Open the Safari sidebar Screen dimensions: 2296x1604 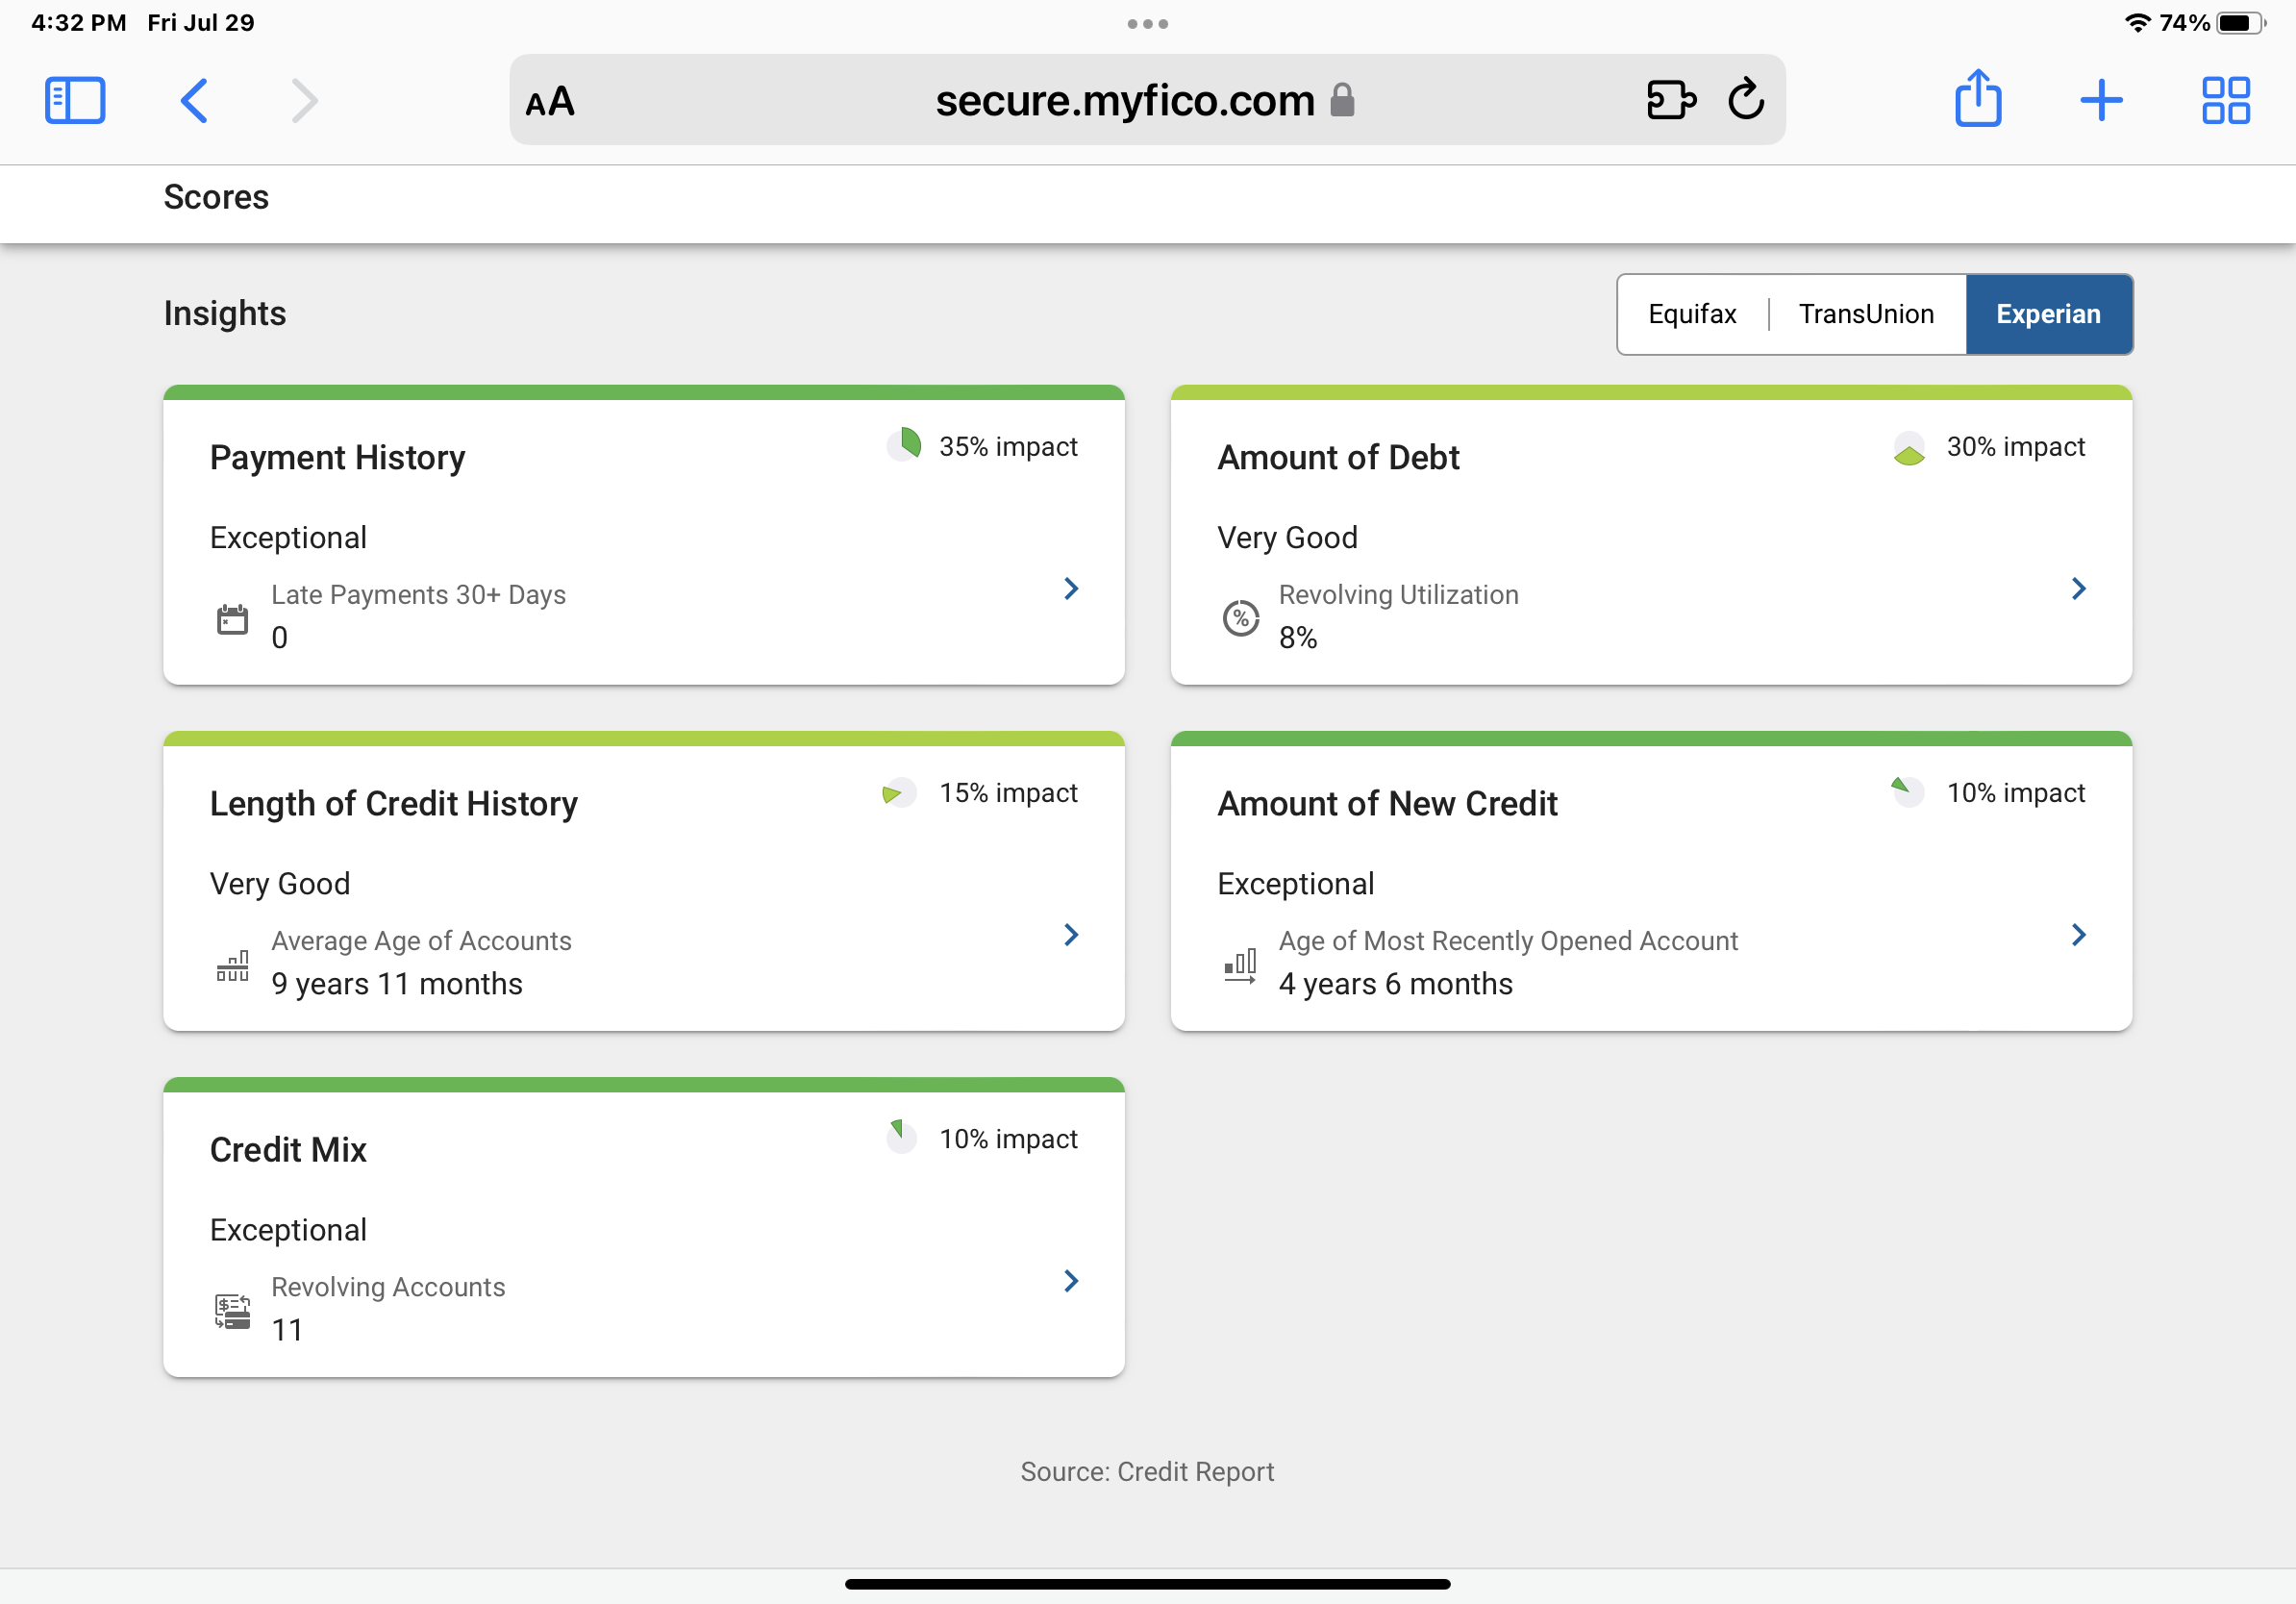coord(75,100)
